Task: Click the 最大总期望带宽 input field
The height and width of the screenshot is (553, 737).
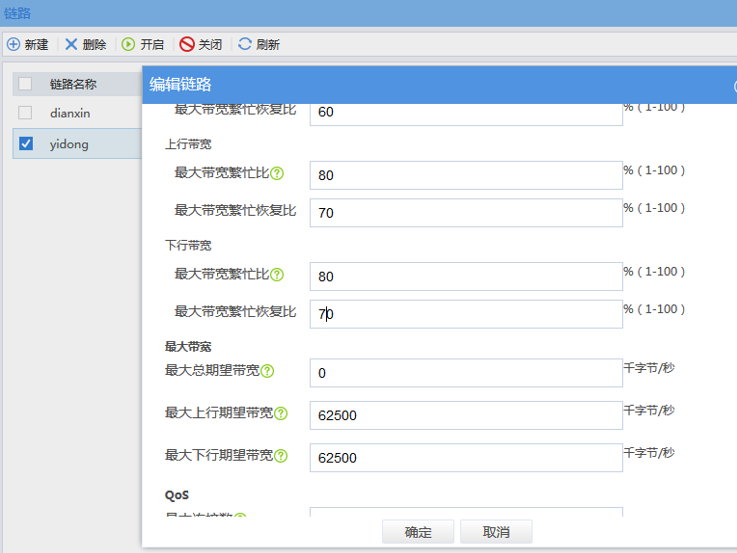Action: [x=466, y=373]
